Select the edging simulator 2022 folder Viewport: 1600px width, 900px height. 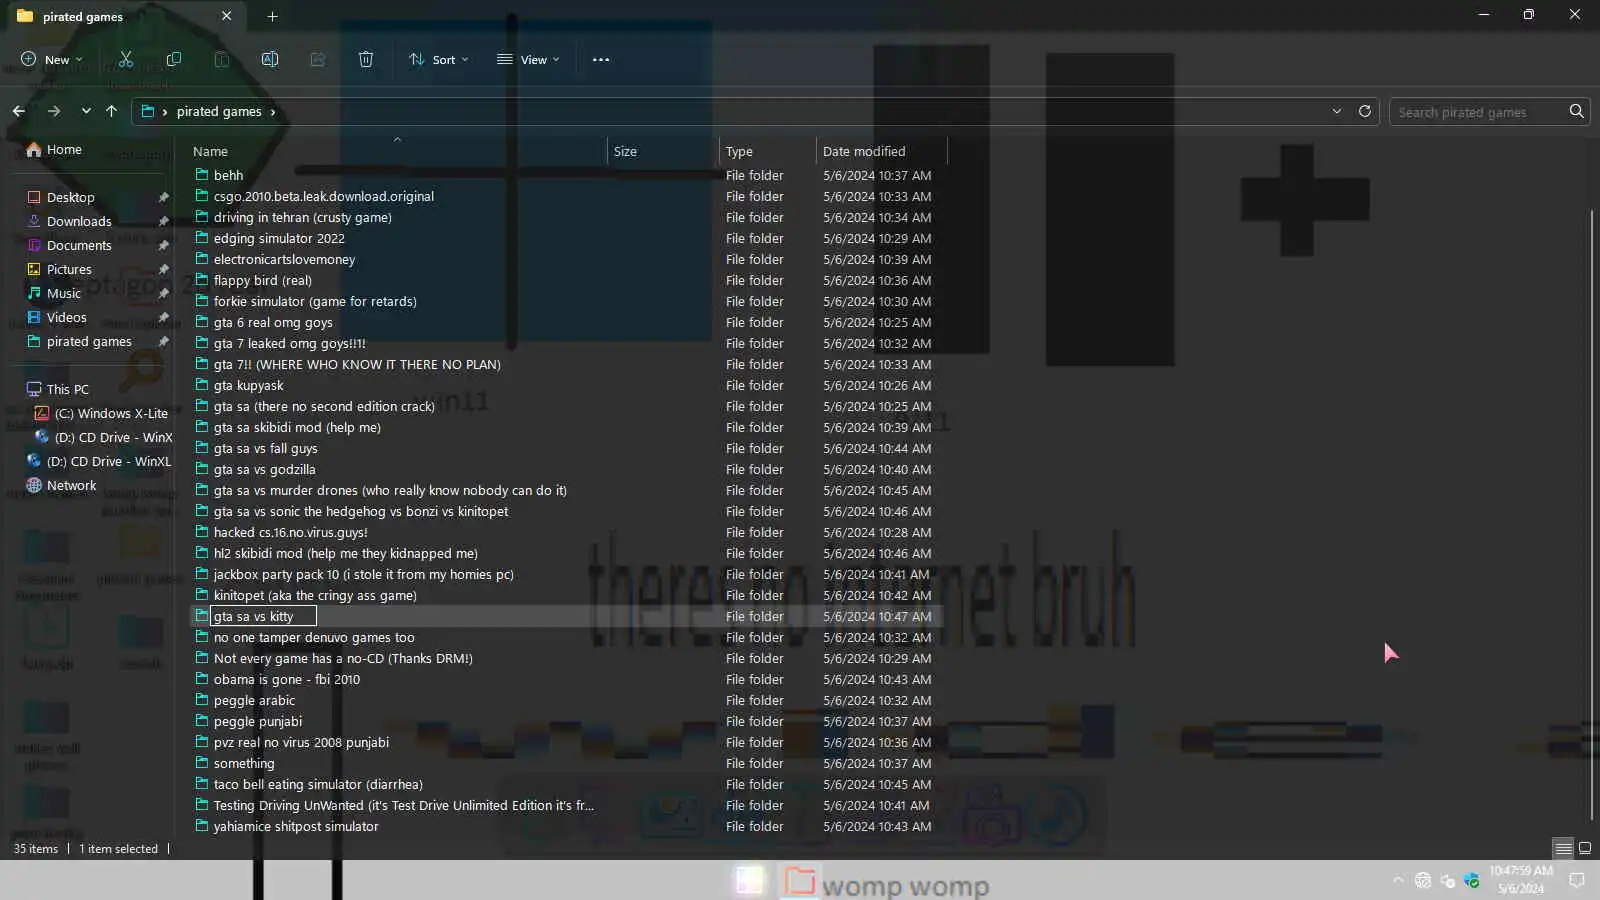(279, 238)
